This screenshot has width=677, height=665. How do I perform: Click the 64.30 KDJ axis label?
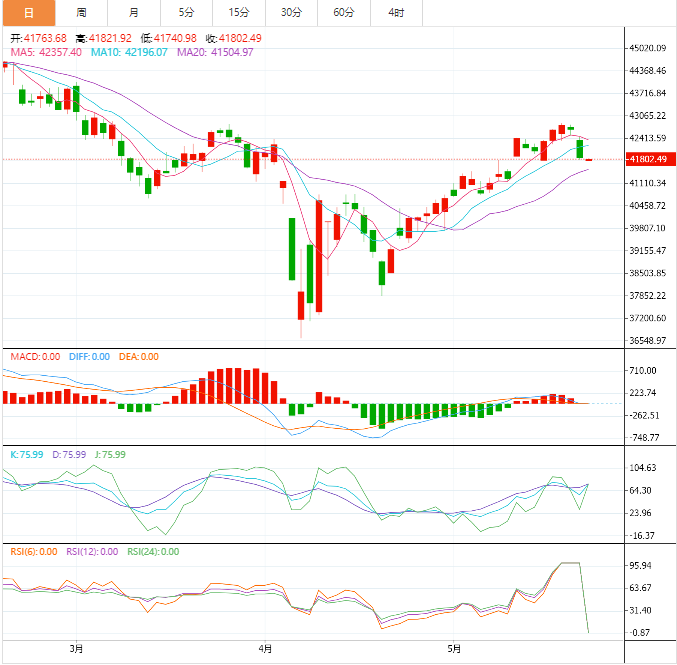coord(641,491)
